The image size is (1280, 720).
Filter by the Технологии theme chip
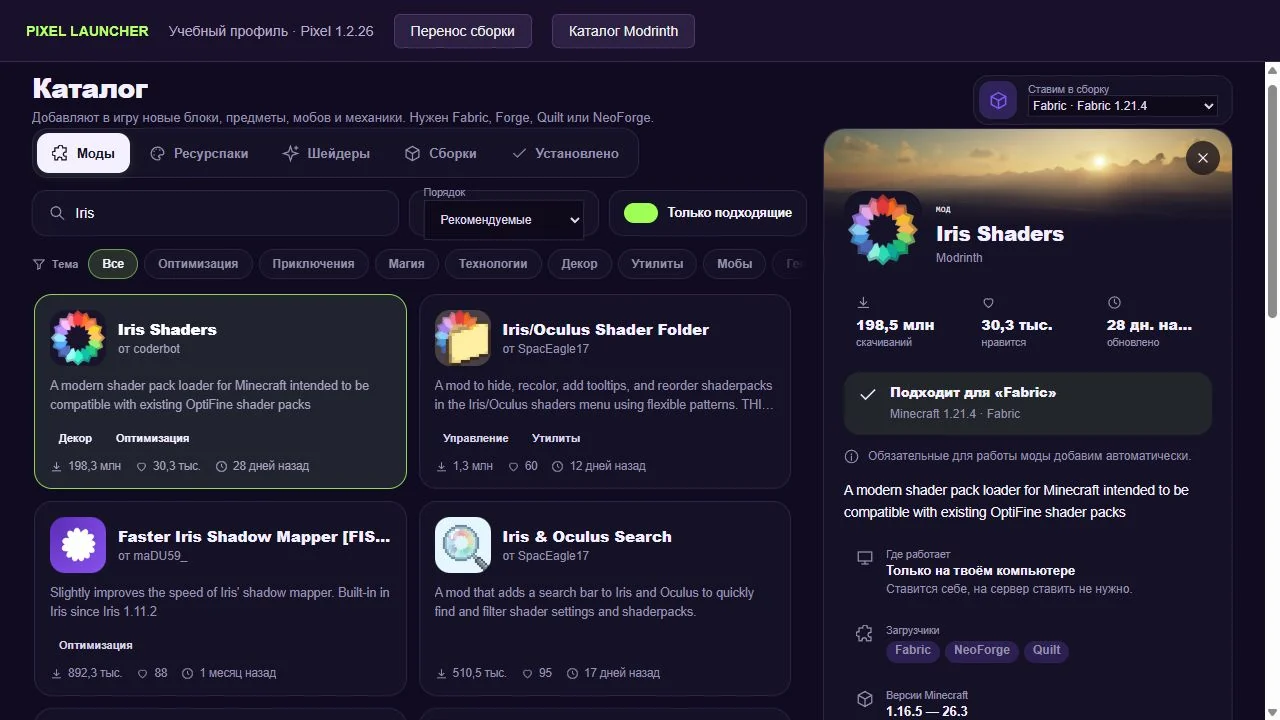click(x=493, y=264)
